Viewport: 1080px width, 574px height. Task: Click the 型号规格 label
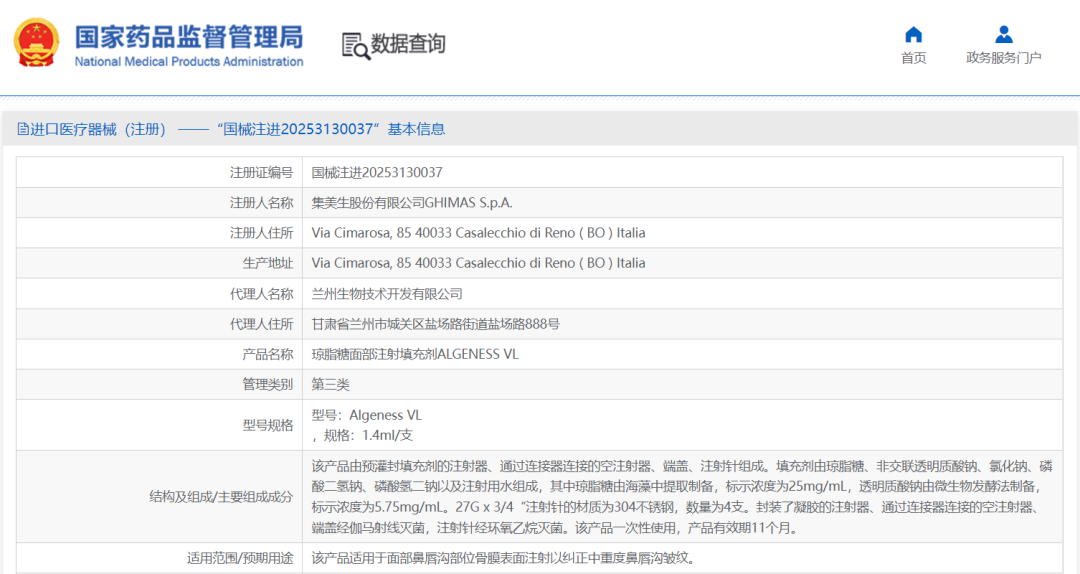268,425
